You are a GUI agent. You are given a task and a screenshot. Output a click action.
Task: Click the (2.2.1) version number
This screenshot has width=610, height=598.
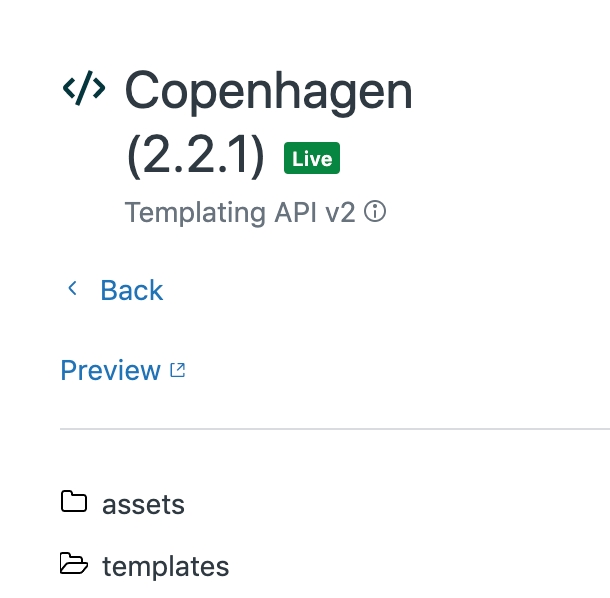tap(196, 157)
